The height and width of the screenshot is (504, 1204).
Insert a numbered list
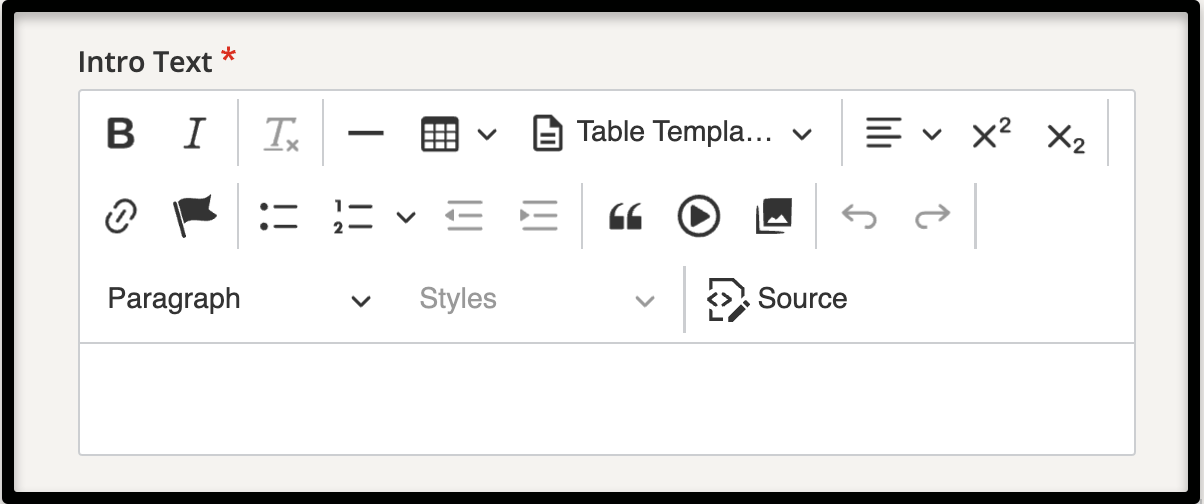click(353, 216)
